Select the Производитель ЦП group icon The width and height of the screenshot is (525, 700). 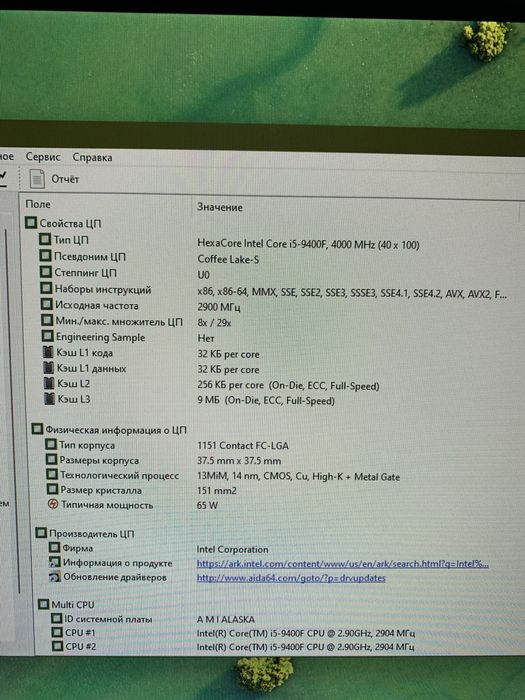tap(41, 533)
